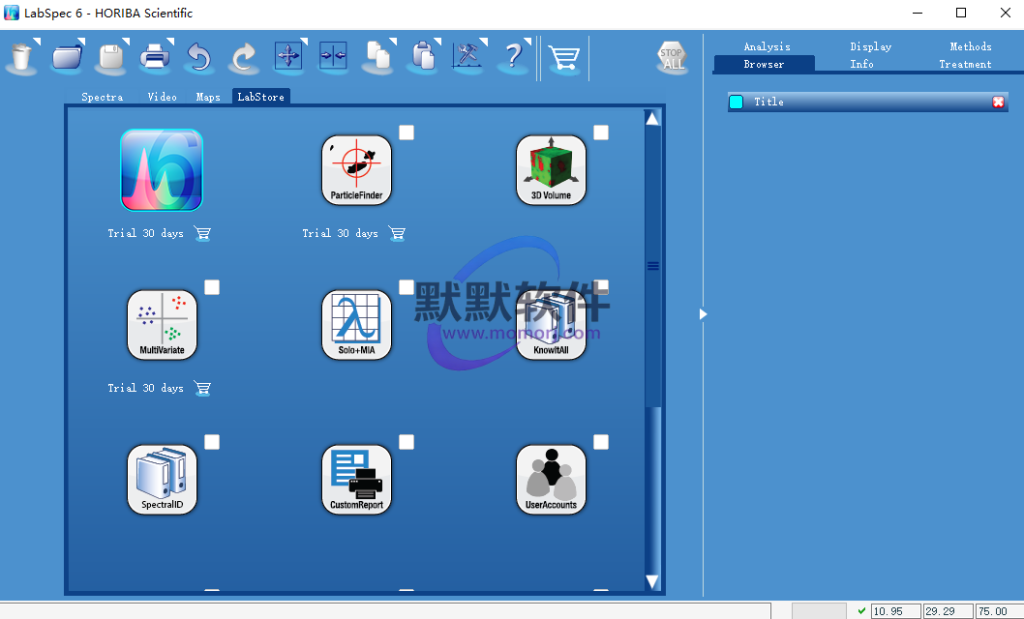
Task: Click the LabStore scrollbar up arrow
Action: point(652,118)
